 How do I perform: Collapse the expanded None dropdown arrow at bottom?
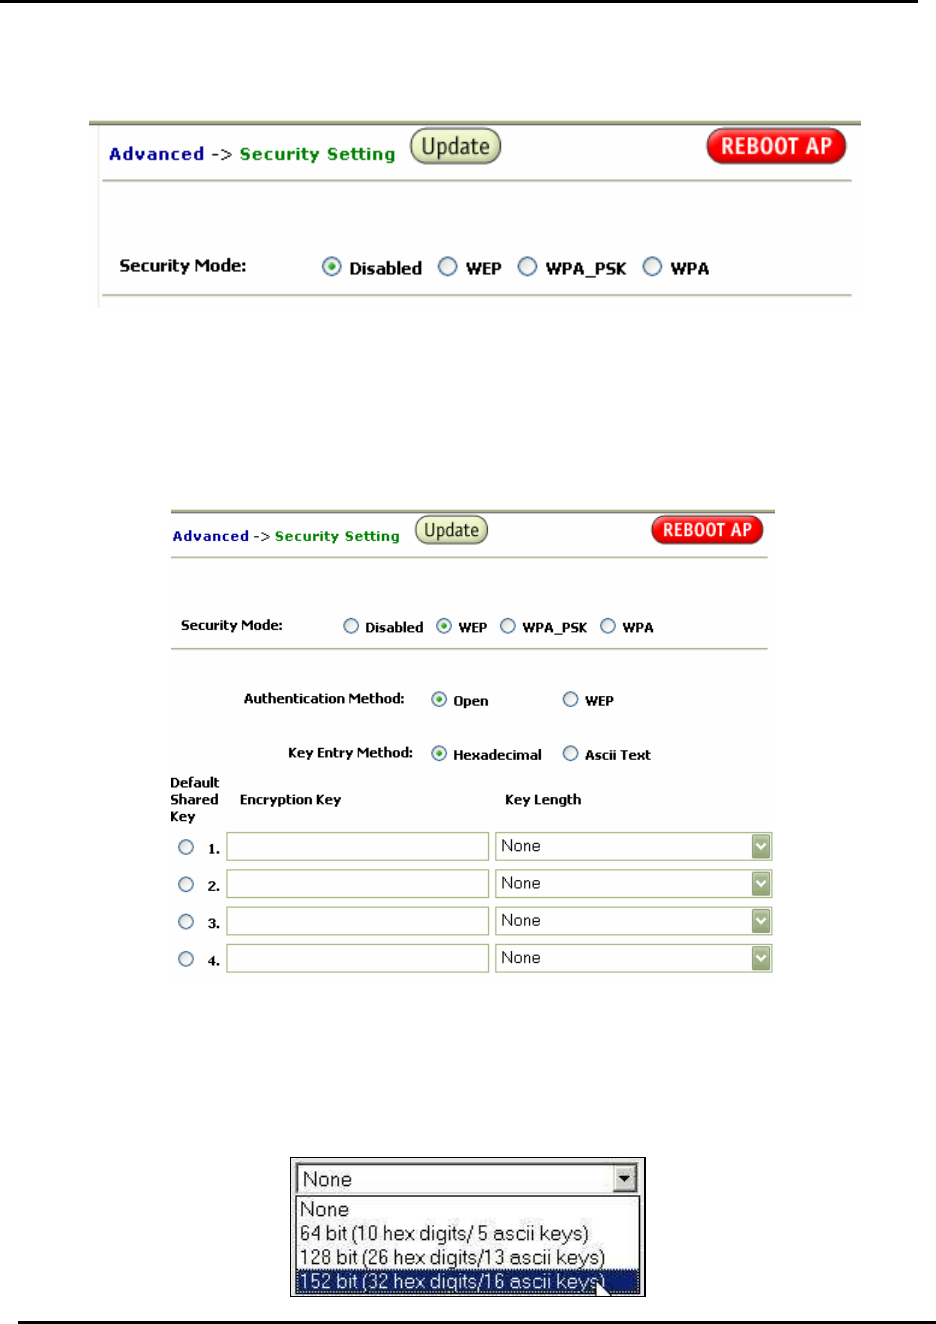tap(625, 1179)
